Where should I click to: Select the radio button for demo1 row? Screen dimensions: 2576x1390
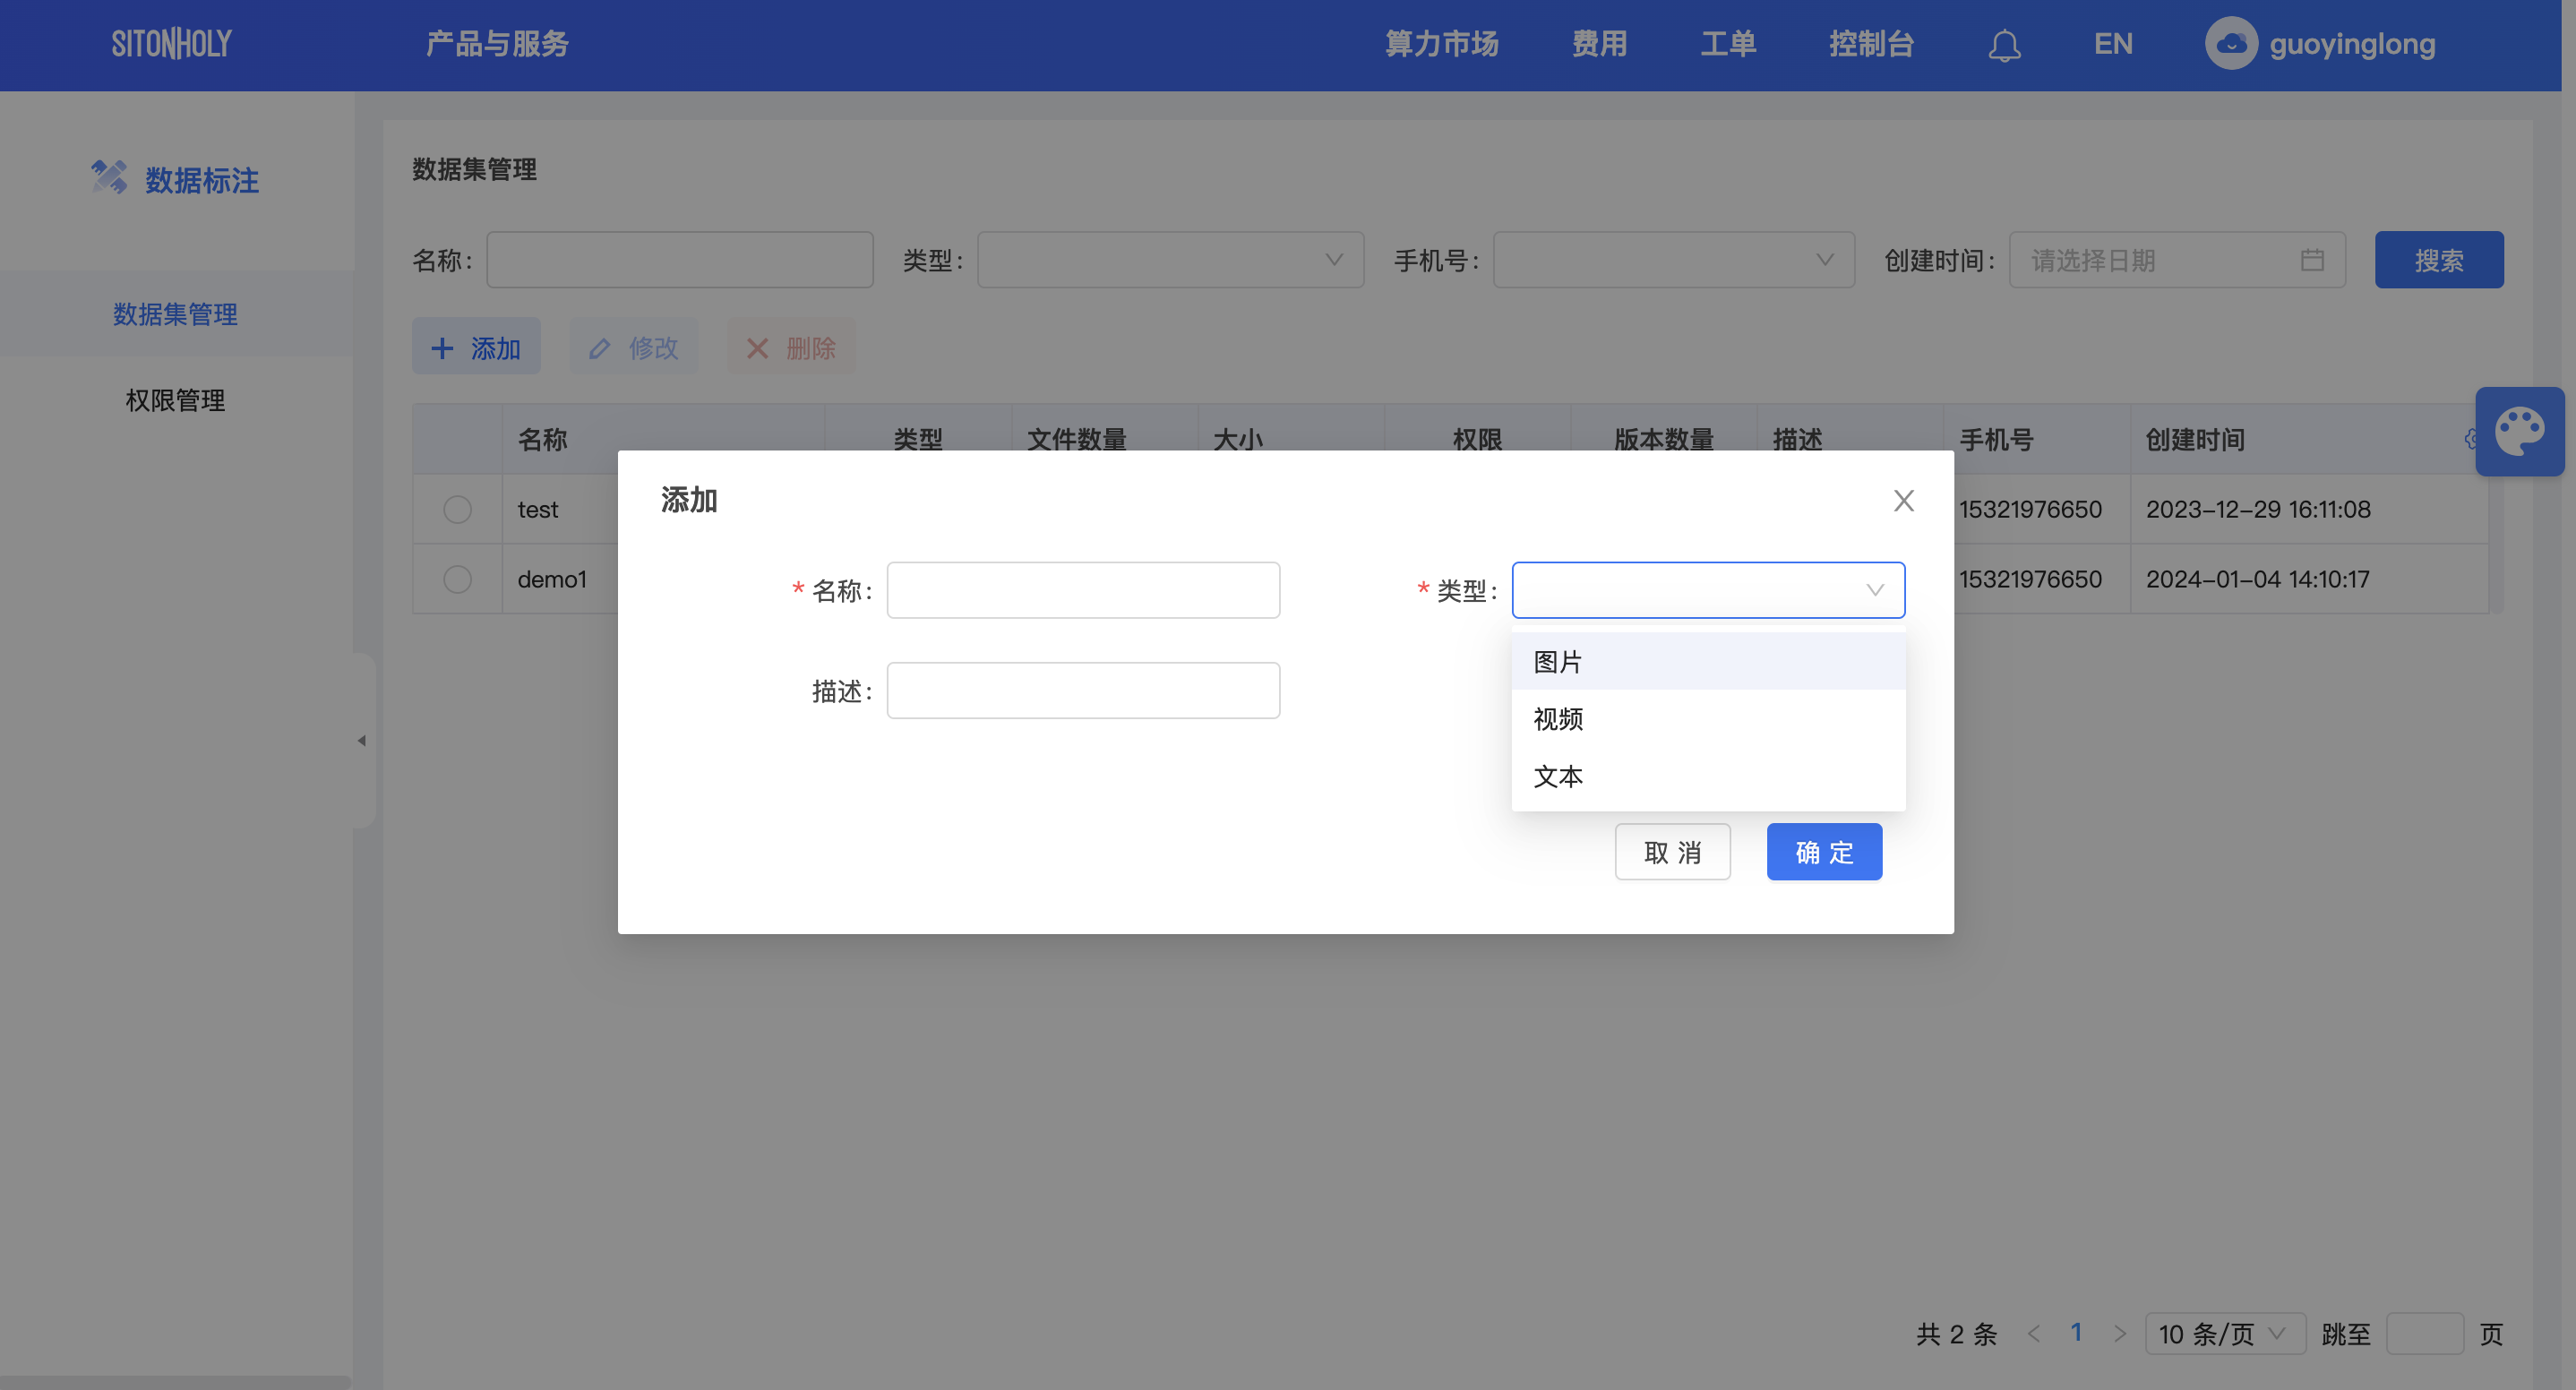(x=457, y=579)
